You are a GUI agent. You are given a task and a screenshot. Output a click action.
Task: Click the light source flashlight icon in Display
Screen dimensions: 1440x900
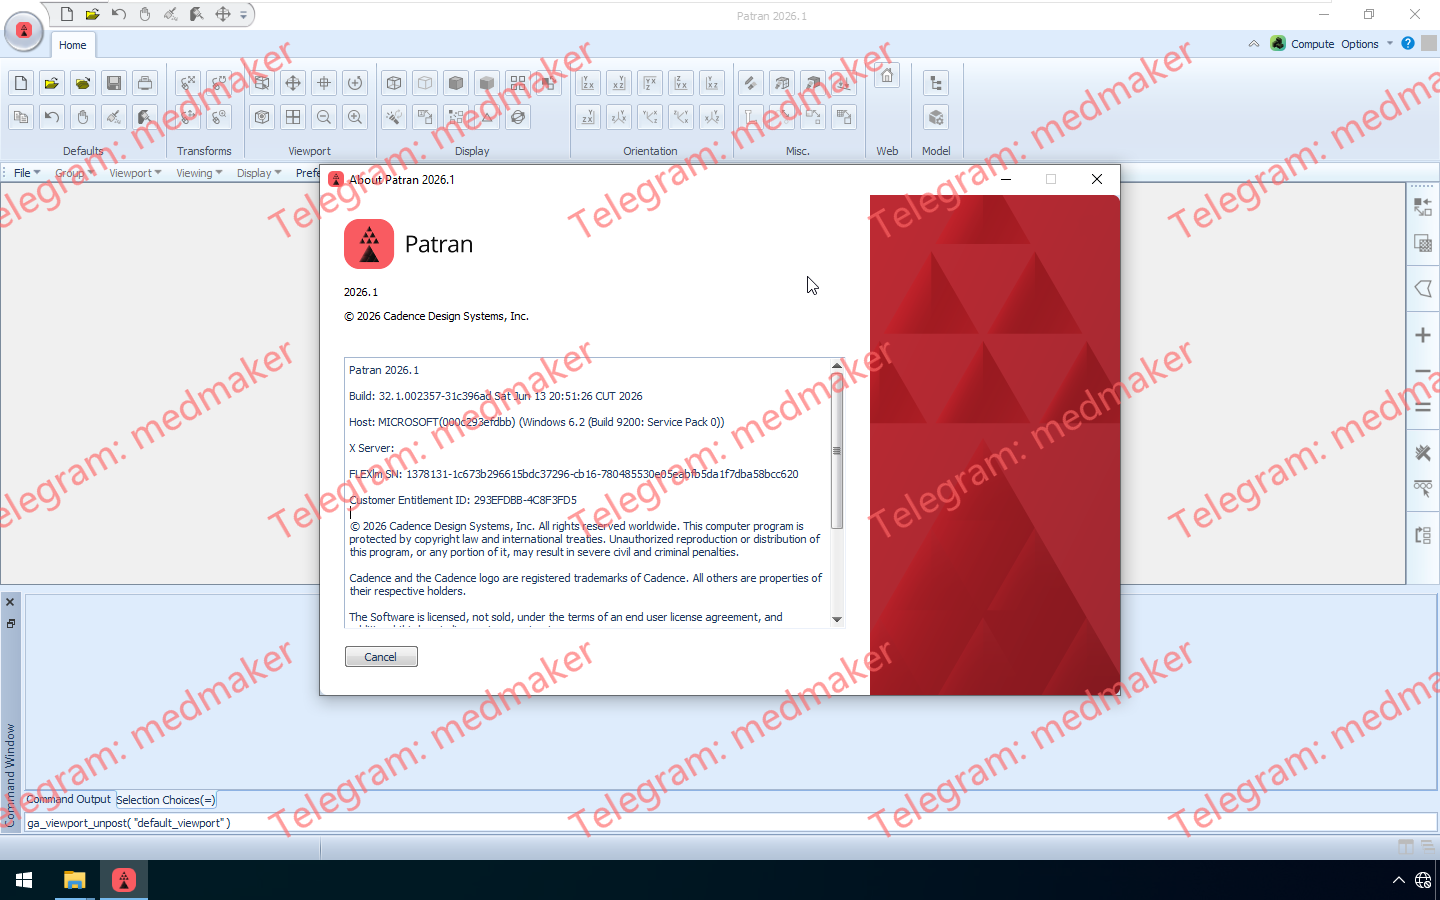(x=394, y=117)
